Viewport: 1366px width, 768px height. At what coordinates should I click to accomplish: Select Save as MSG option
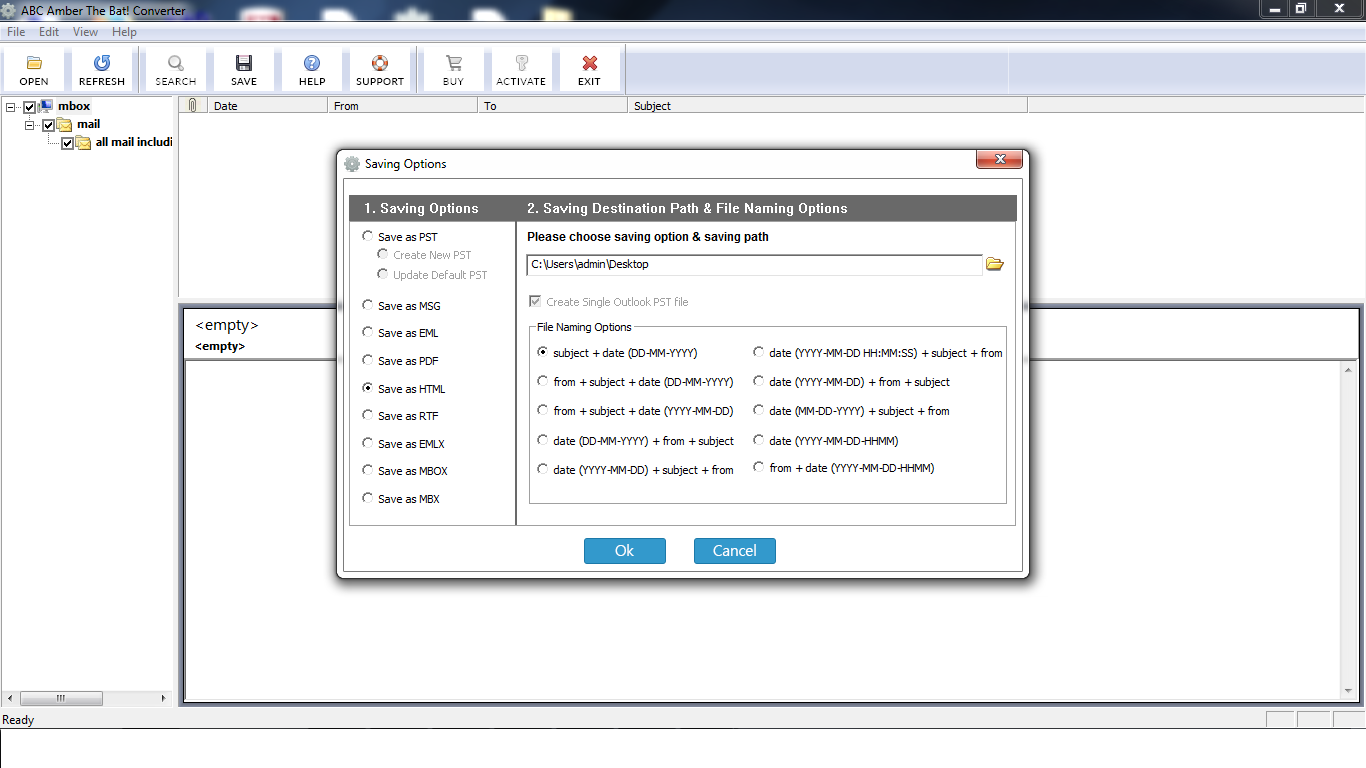(401, 306)
